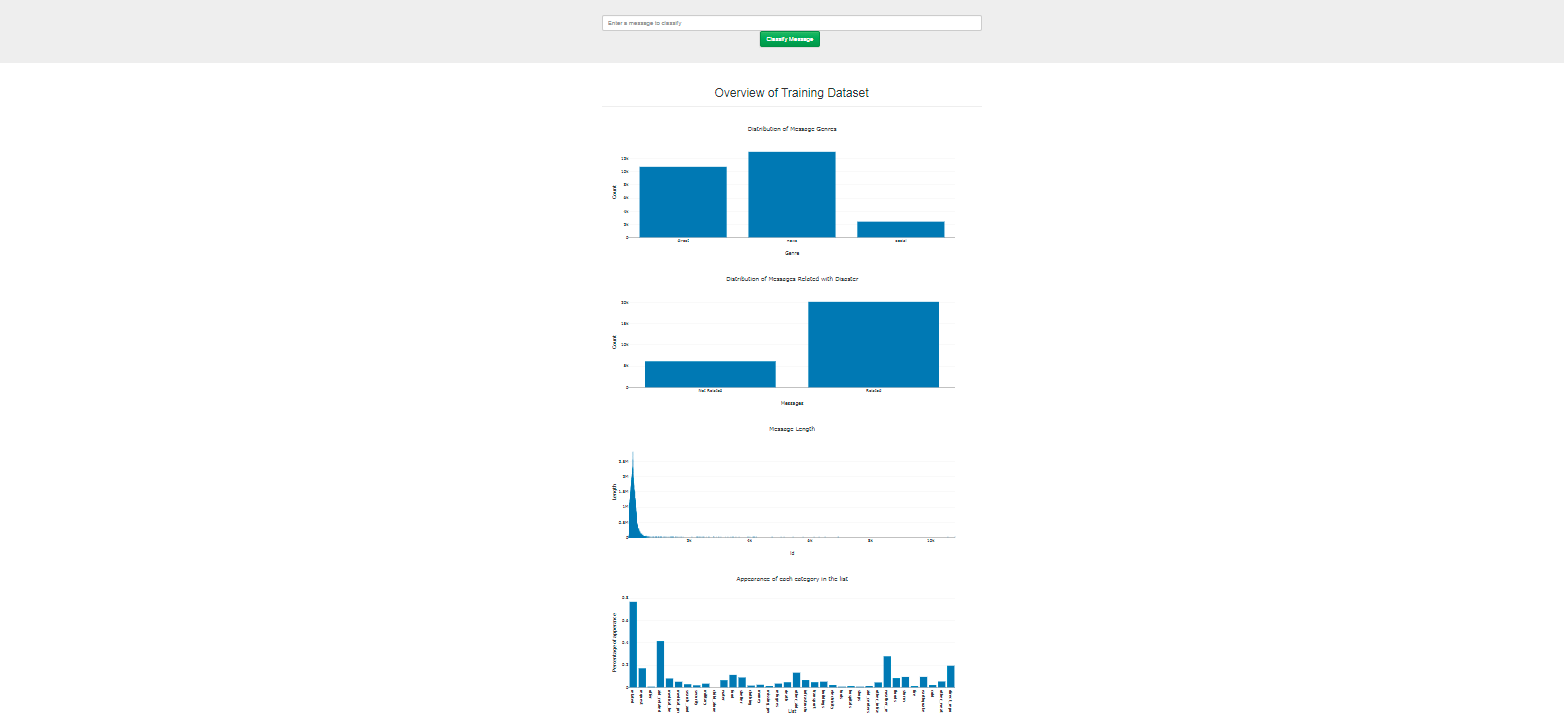Click the Percentage of appearance y-axis label
This screenshot has height=713, width=1564.
(615, 641)
